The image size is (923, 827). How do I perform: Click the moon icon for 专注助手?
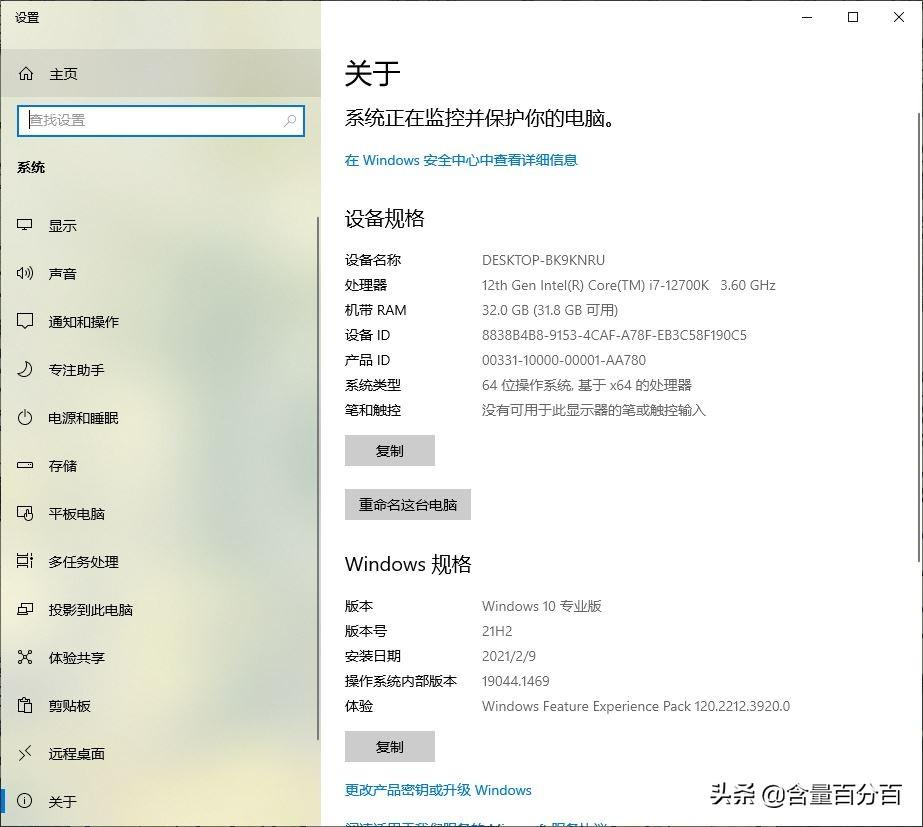tap(25, 369)
